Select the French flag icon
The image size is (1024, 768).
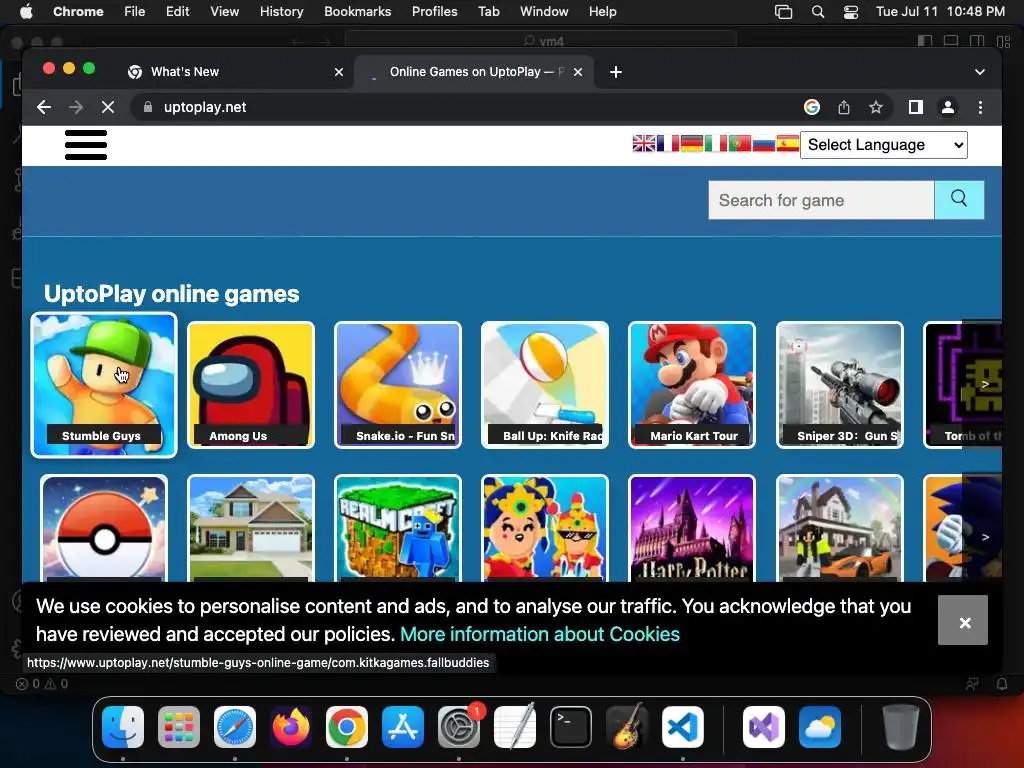point(668,144)
